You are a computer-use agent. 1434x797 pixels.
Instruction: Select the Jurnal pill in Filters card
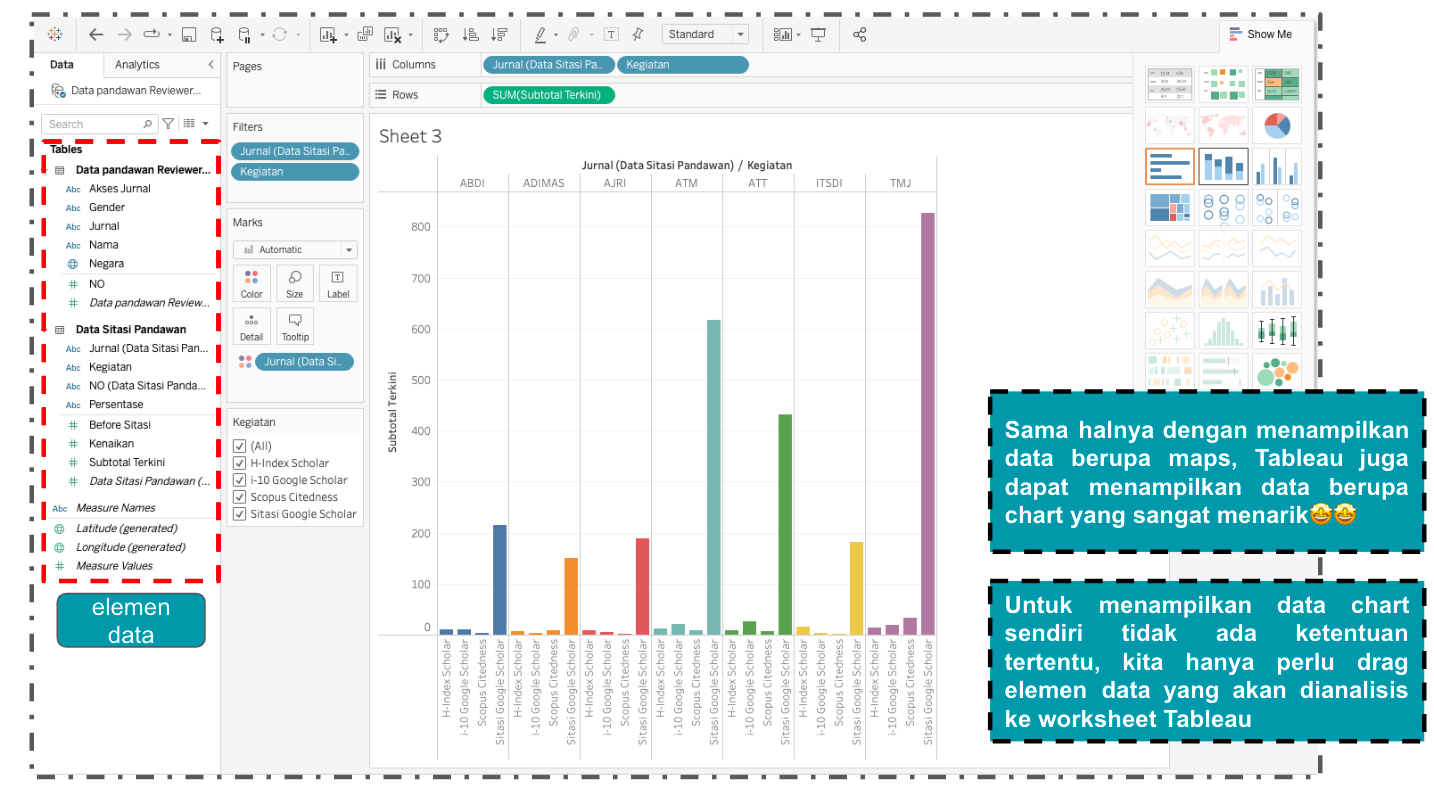click(295, 151)
